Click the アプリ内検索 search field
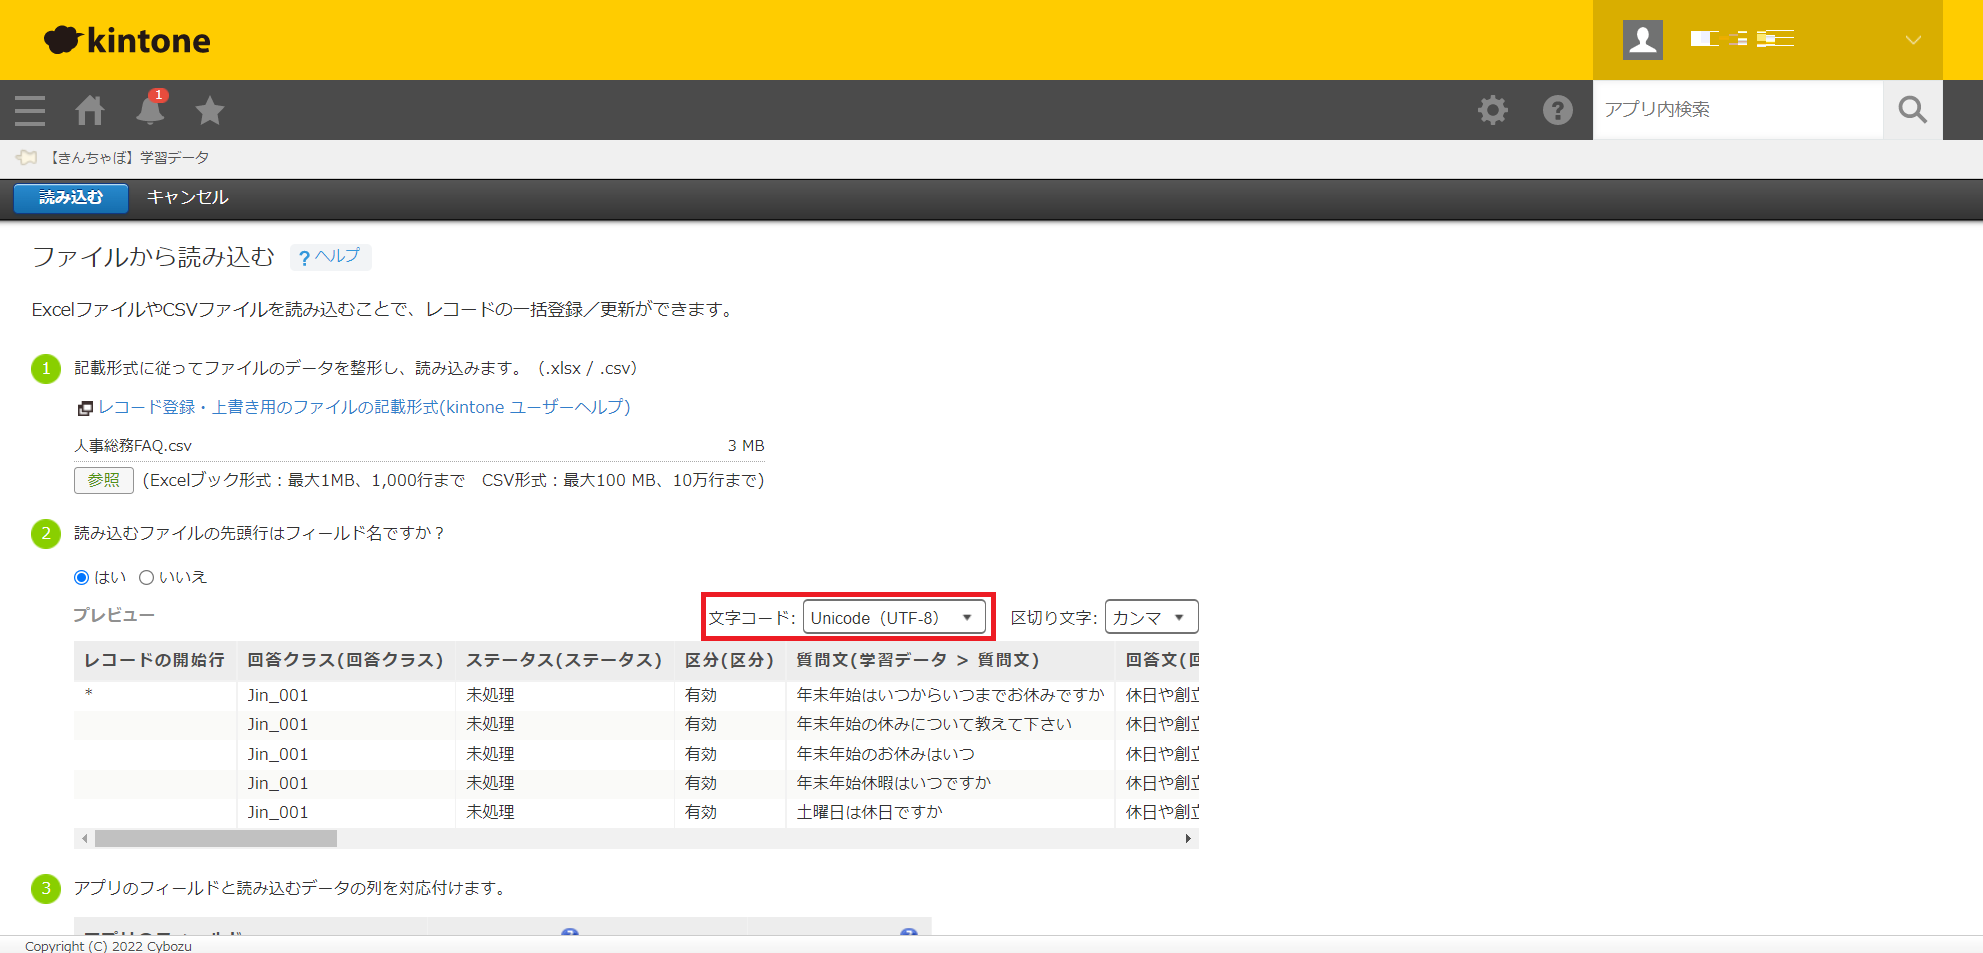The image size is (1983, 953). click(x=1736, y=110)
